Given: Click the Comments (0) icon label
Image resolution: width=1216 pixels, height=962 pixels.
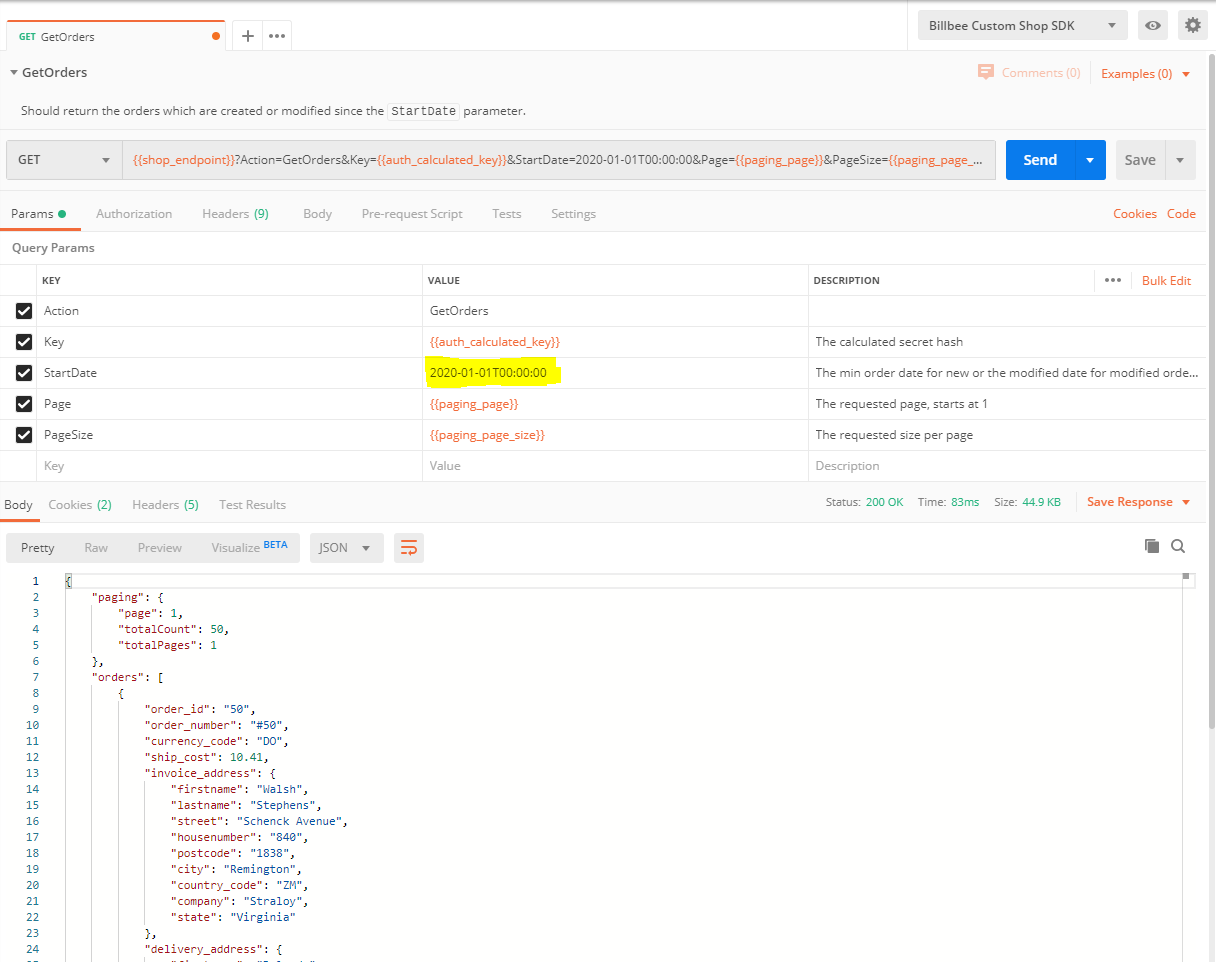Looking at the screenshot, I should [x=1029, y=73].
